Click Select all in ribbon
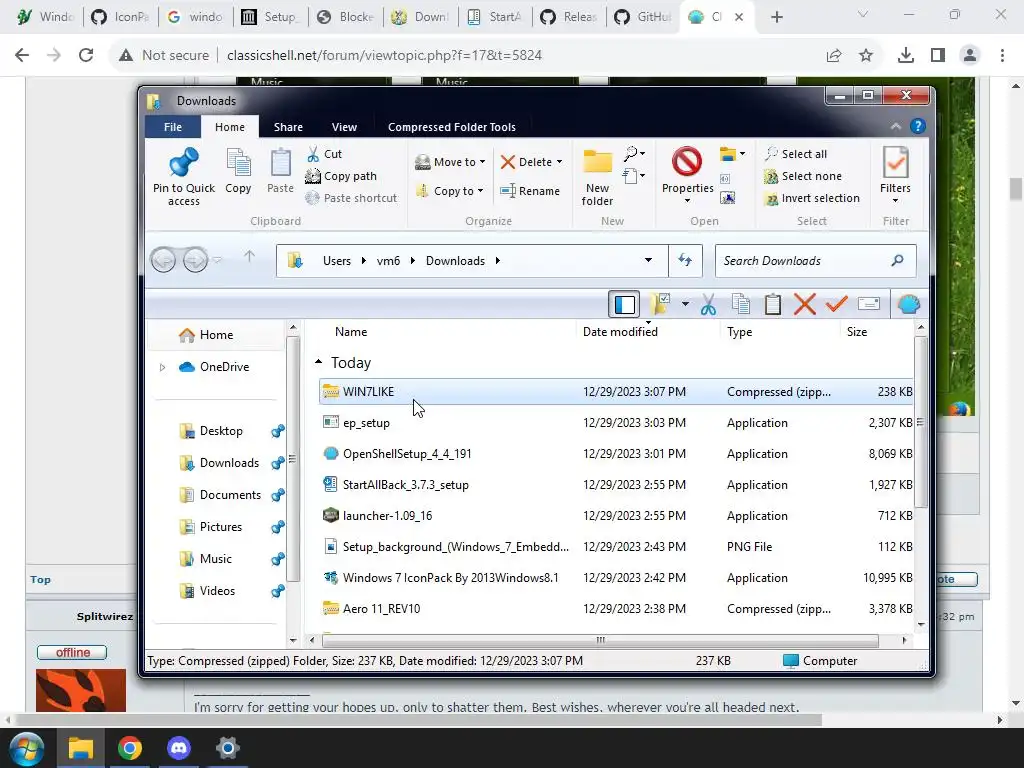The width and height of the screenshot is (1024, 768). click(796, 154)
